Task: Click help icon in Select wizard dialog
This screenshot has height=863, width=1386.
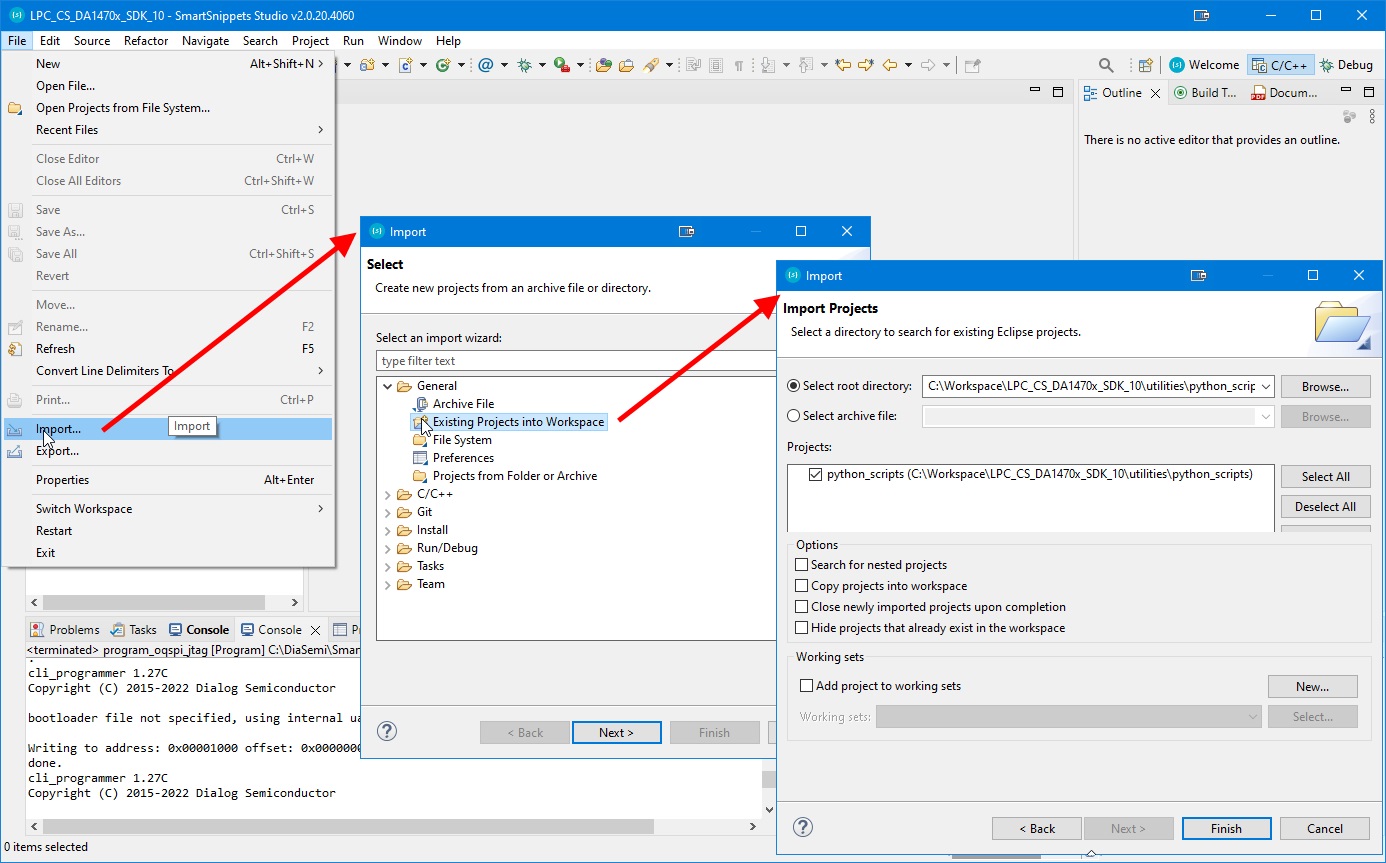Action: [387, 731]
